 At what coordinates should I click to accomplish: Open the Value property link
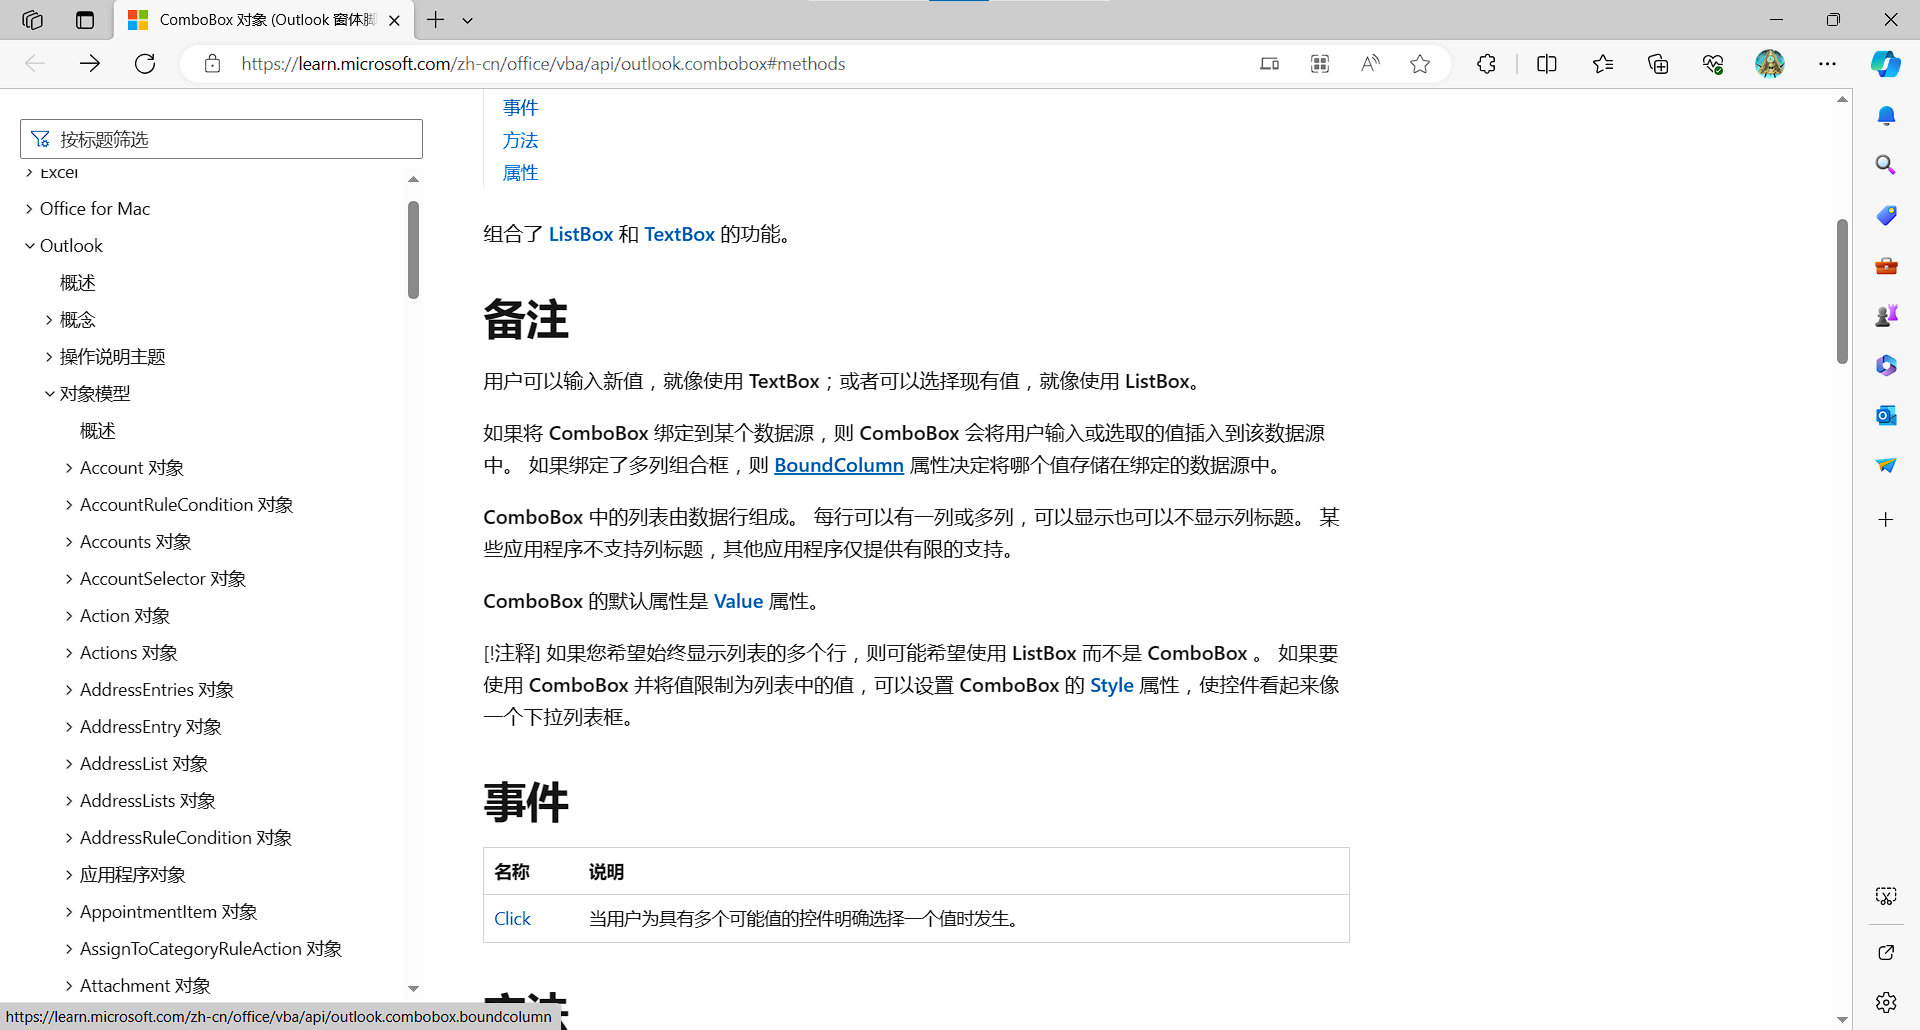point(738,601)
